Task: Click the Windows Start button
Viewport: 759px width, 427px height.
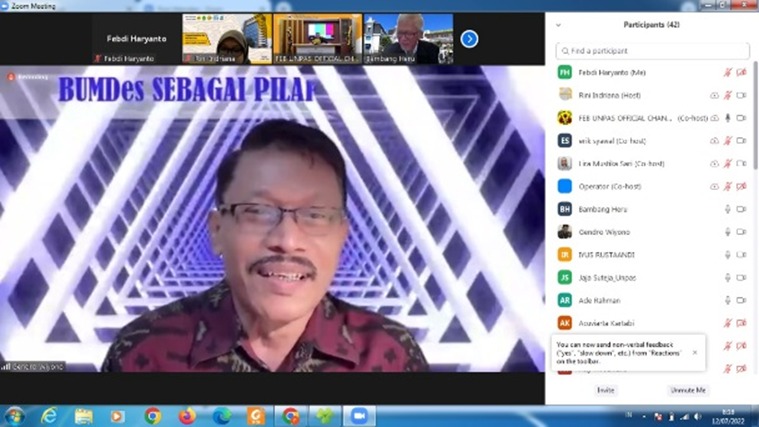Action: click(x=15, y=416)
